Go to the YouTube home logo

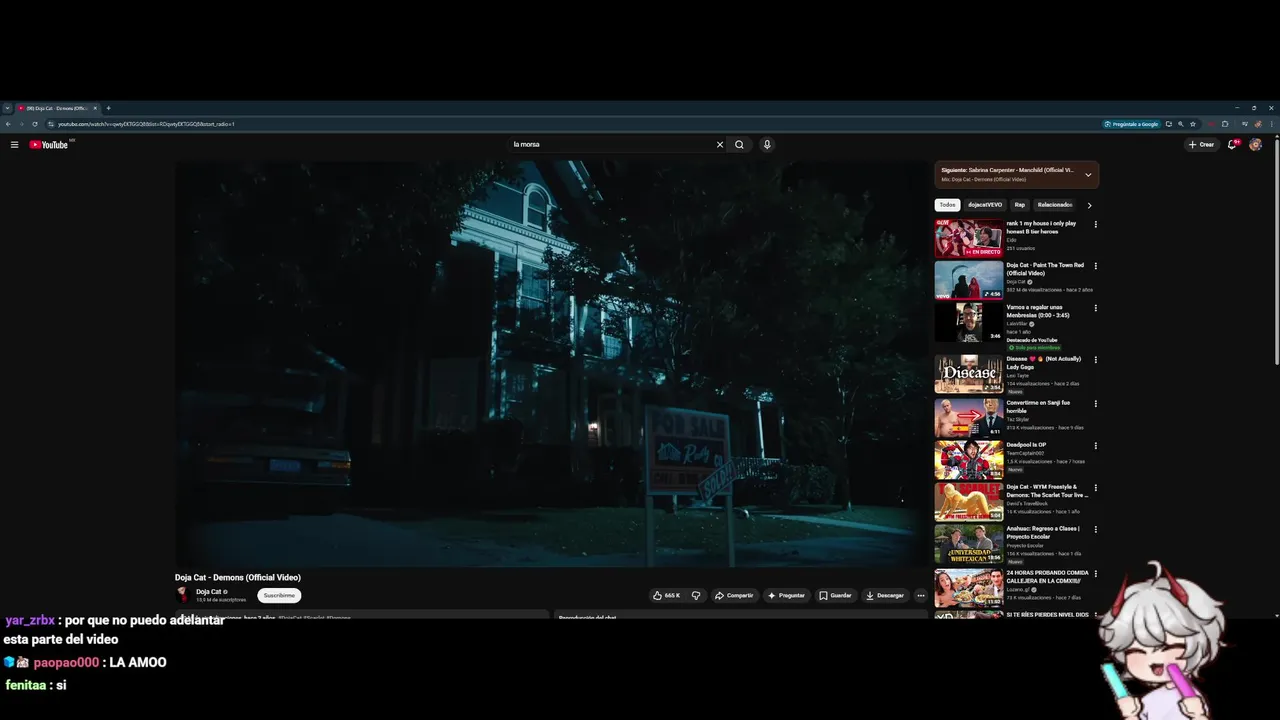(49, 145)
